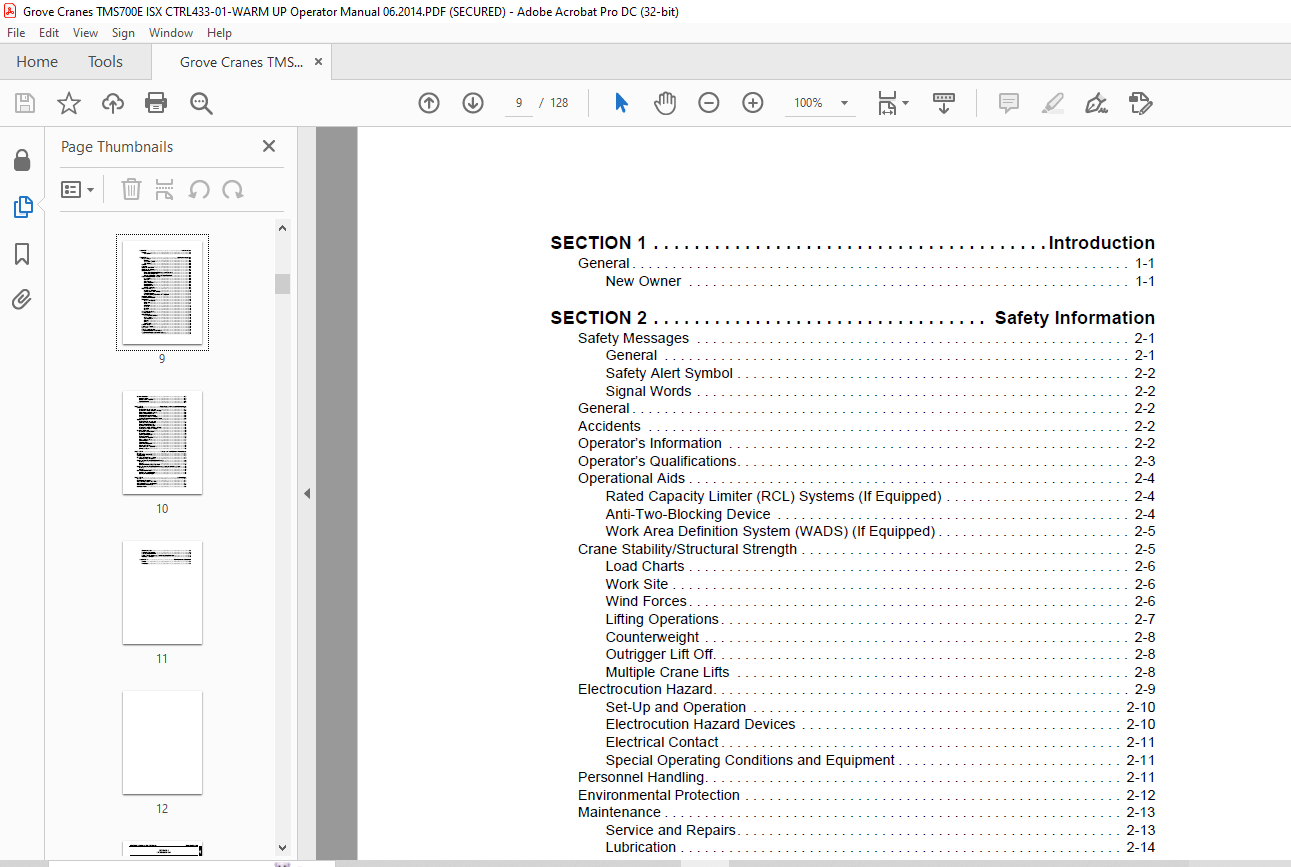Open the 100% zoom level dropdown
1291x867 pixels.
pyautogui.click(x=844, y=103)
